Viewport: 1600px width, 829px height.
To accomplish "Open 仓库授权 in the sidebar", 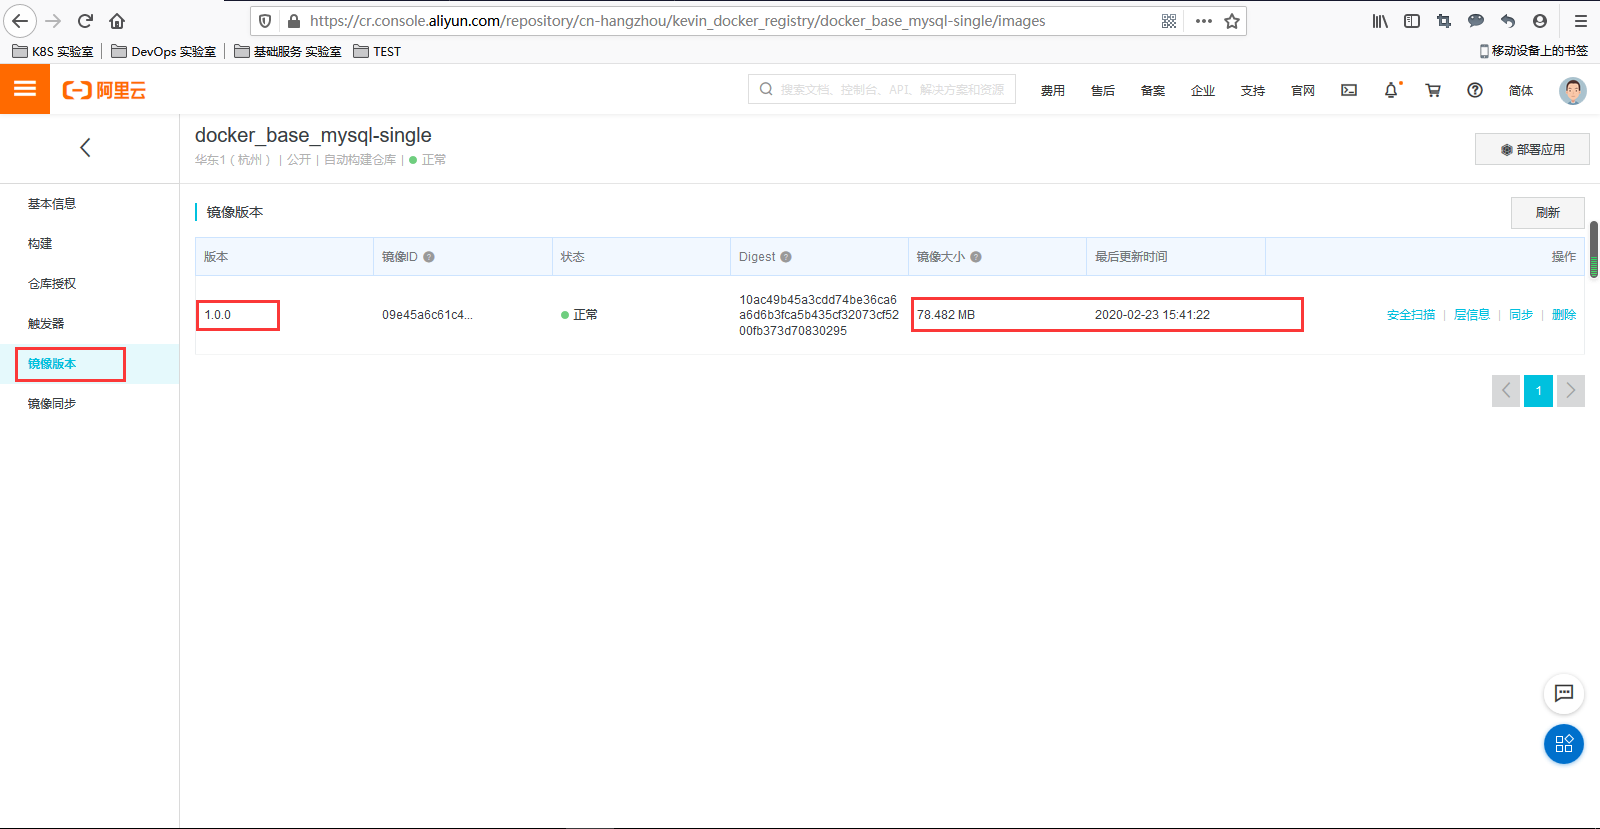I will 52,284.
